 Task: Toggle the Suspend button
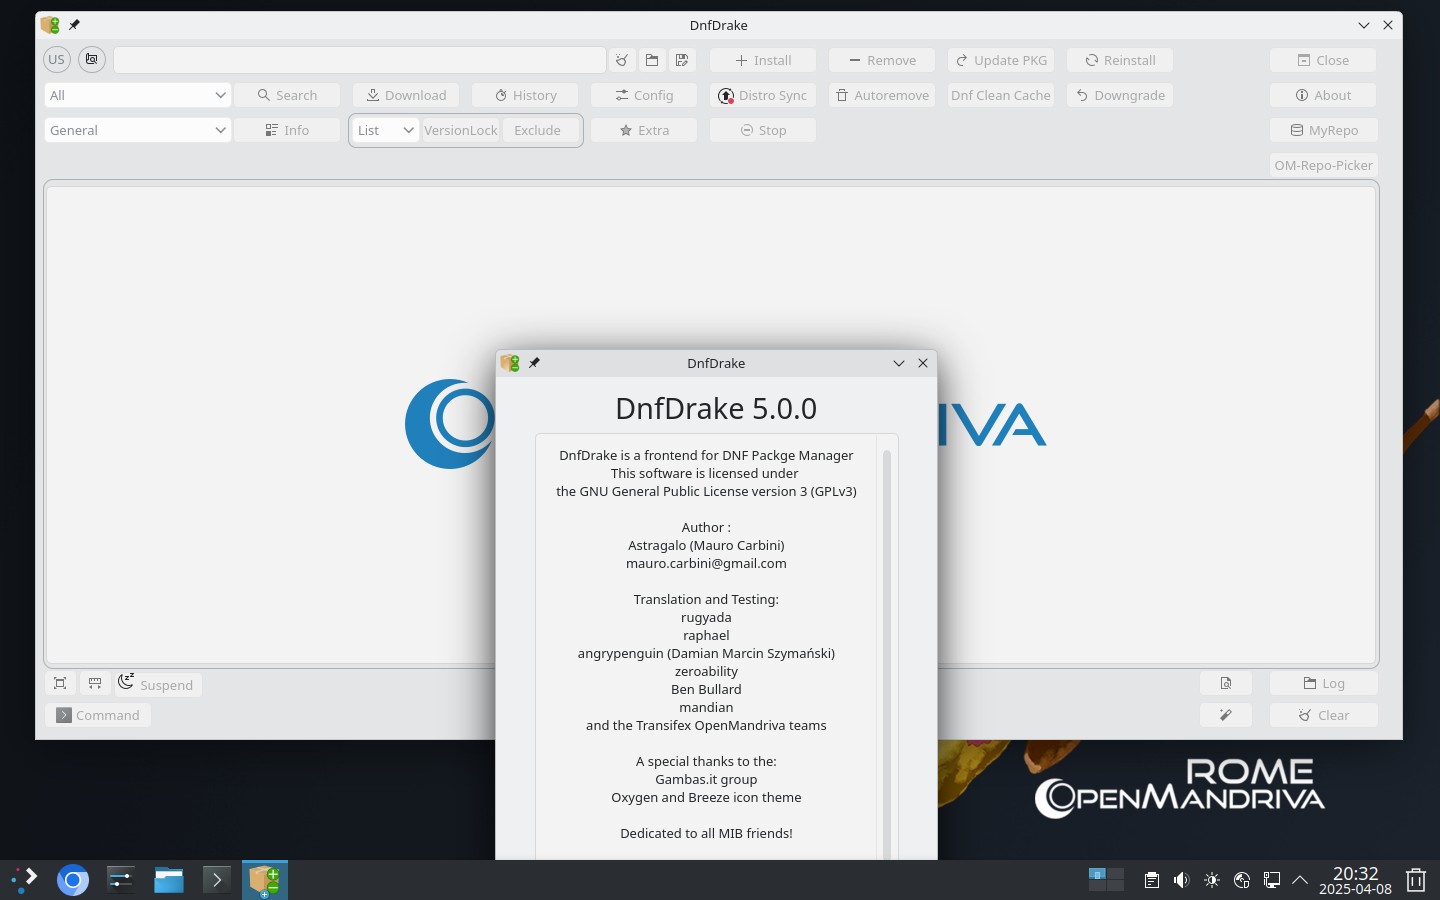coord(157,684)
